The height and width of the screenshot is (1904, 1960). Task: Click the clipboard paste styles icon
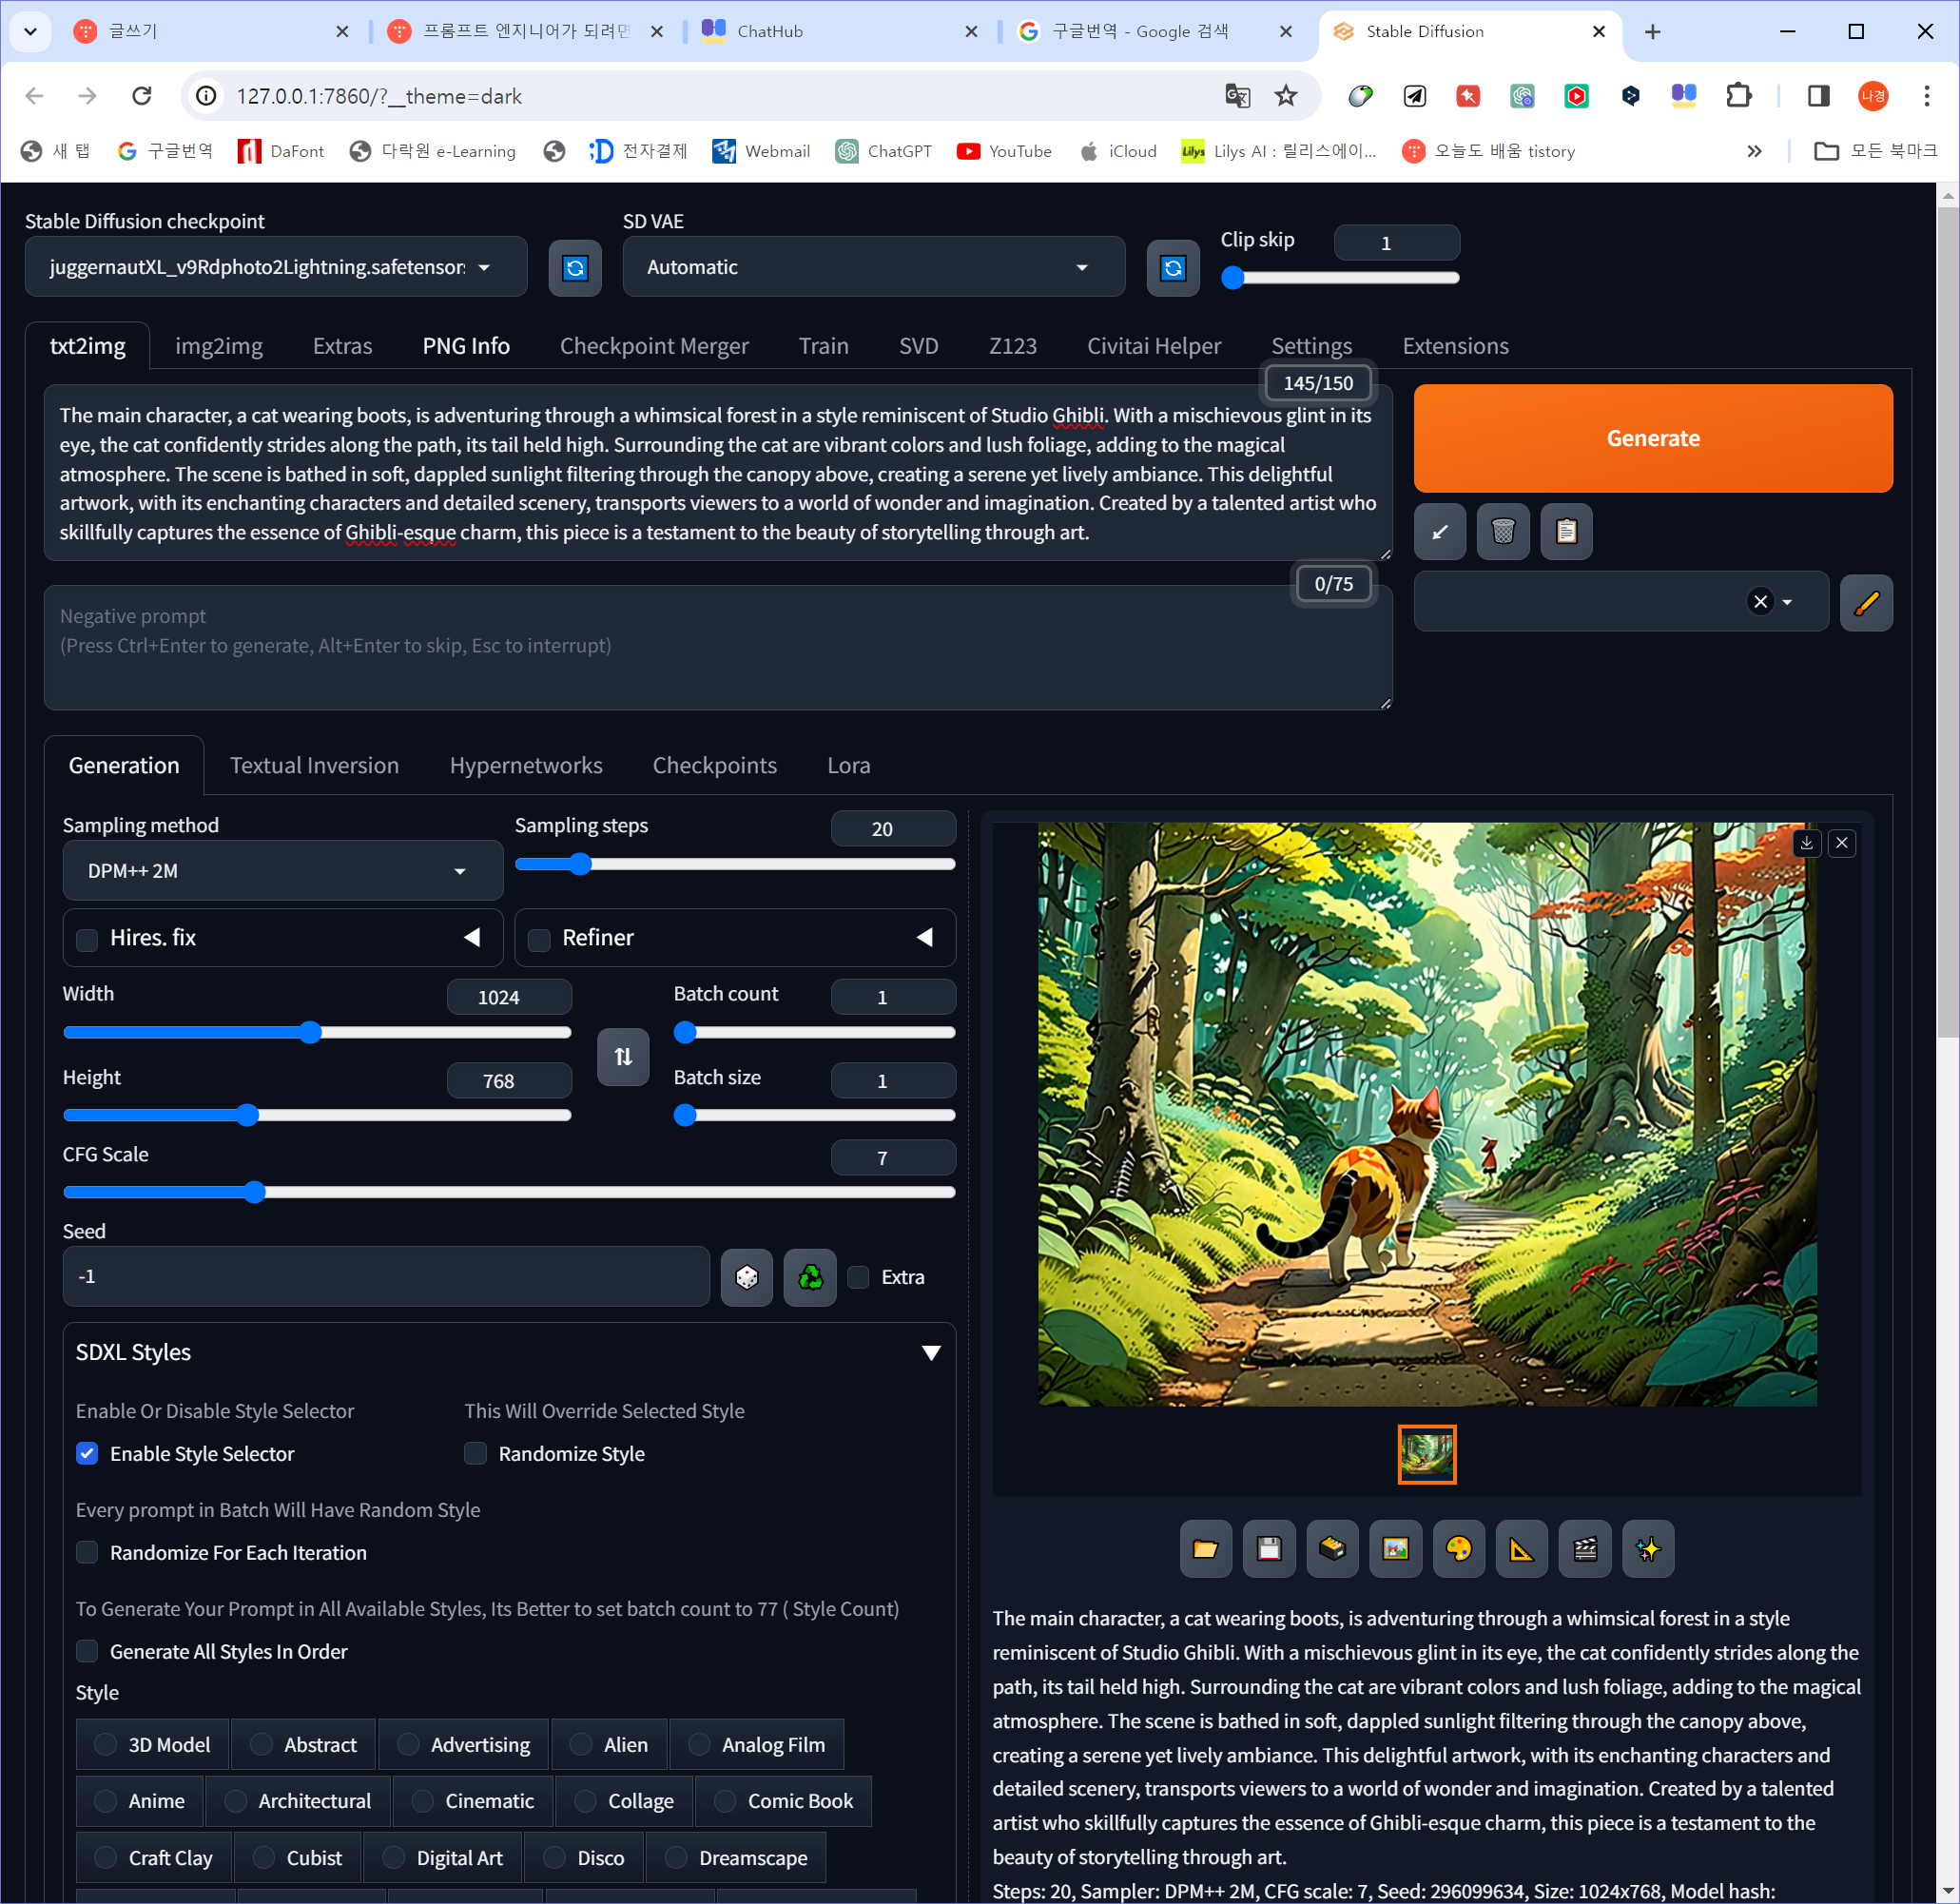pyautogui.click(x=1565, y=531)
